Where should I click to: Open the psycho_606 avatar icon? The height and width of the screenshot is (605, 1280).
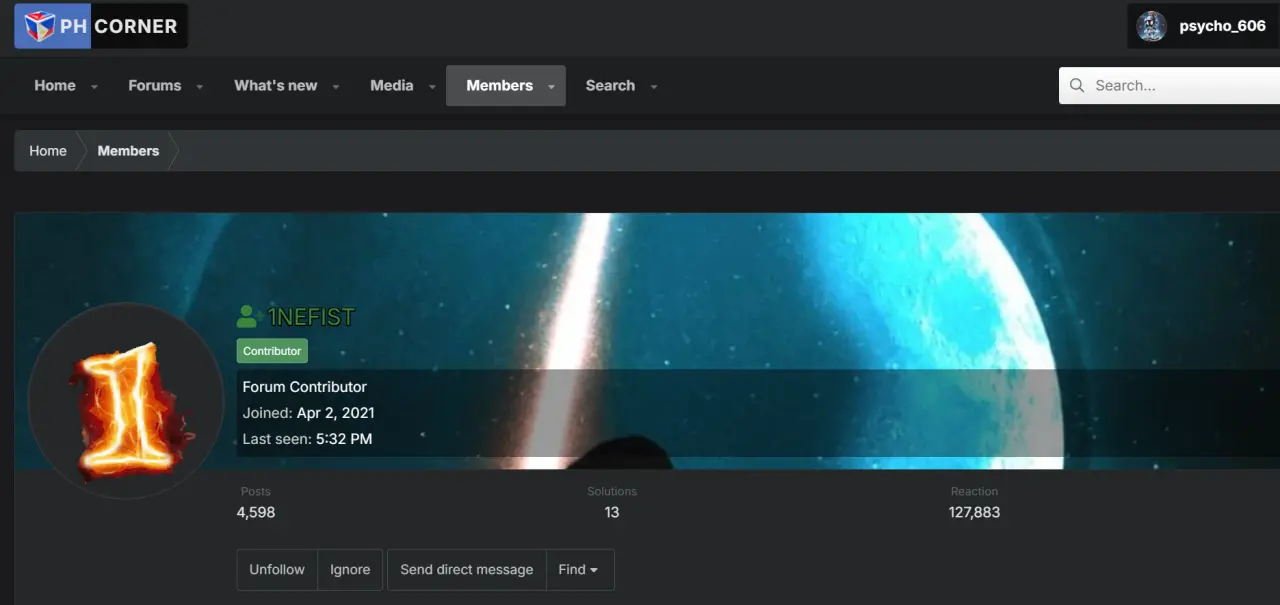1152,26
